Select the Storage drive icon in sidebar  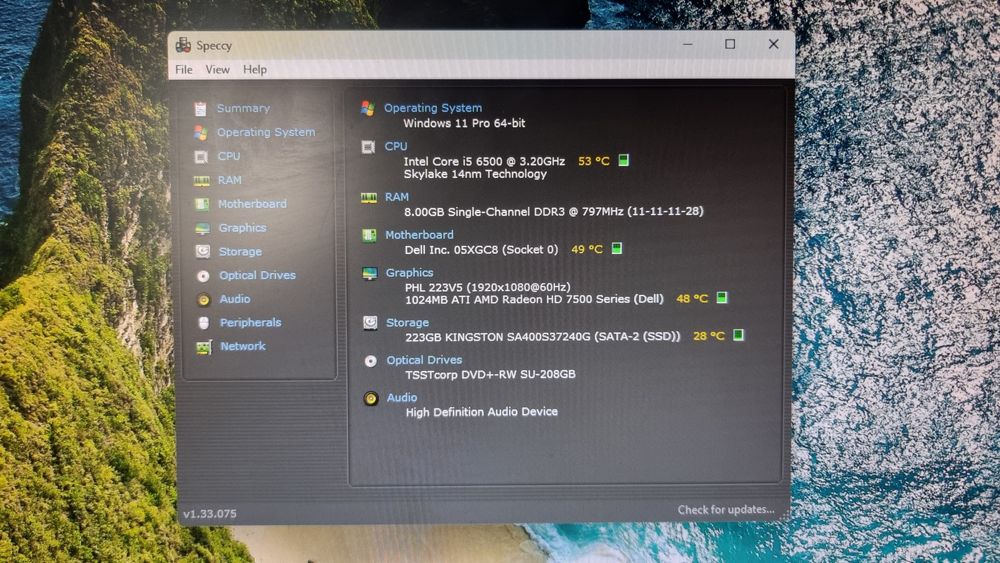203,252
